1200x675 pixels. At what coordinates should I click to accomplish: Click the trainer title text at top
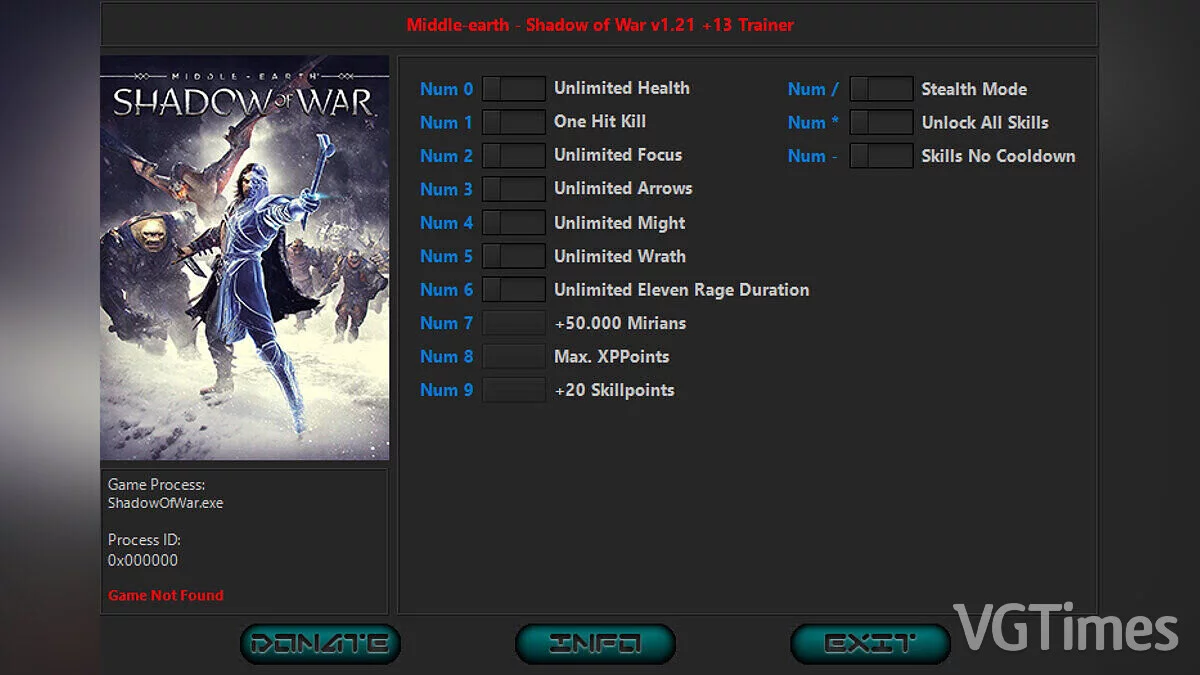pyautogui.click(x=600, y=25)
